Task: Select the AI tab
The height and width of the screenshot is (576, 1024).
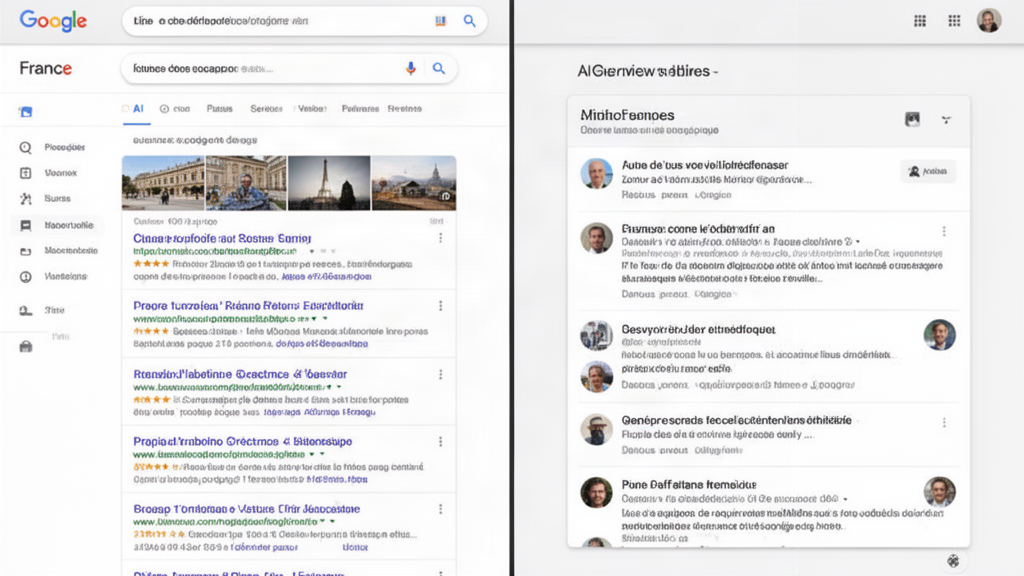Action: tap(136, 109)
